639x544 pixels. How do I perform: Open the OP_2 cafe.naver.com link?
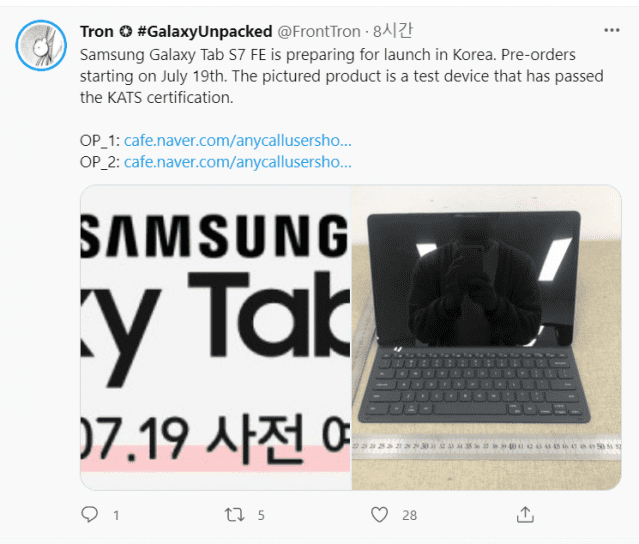(238, 162)
